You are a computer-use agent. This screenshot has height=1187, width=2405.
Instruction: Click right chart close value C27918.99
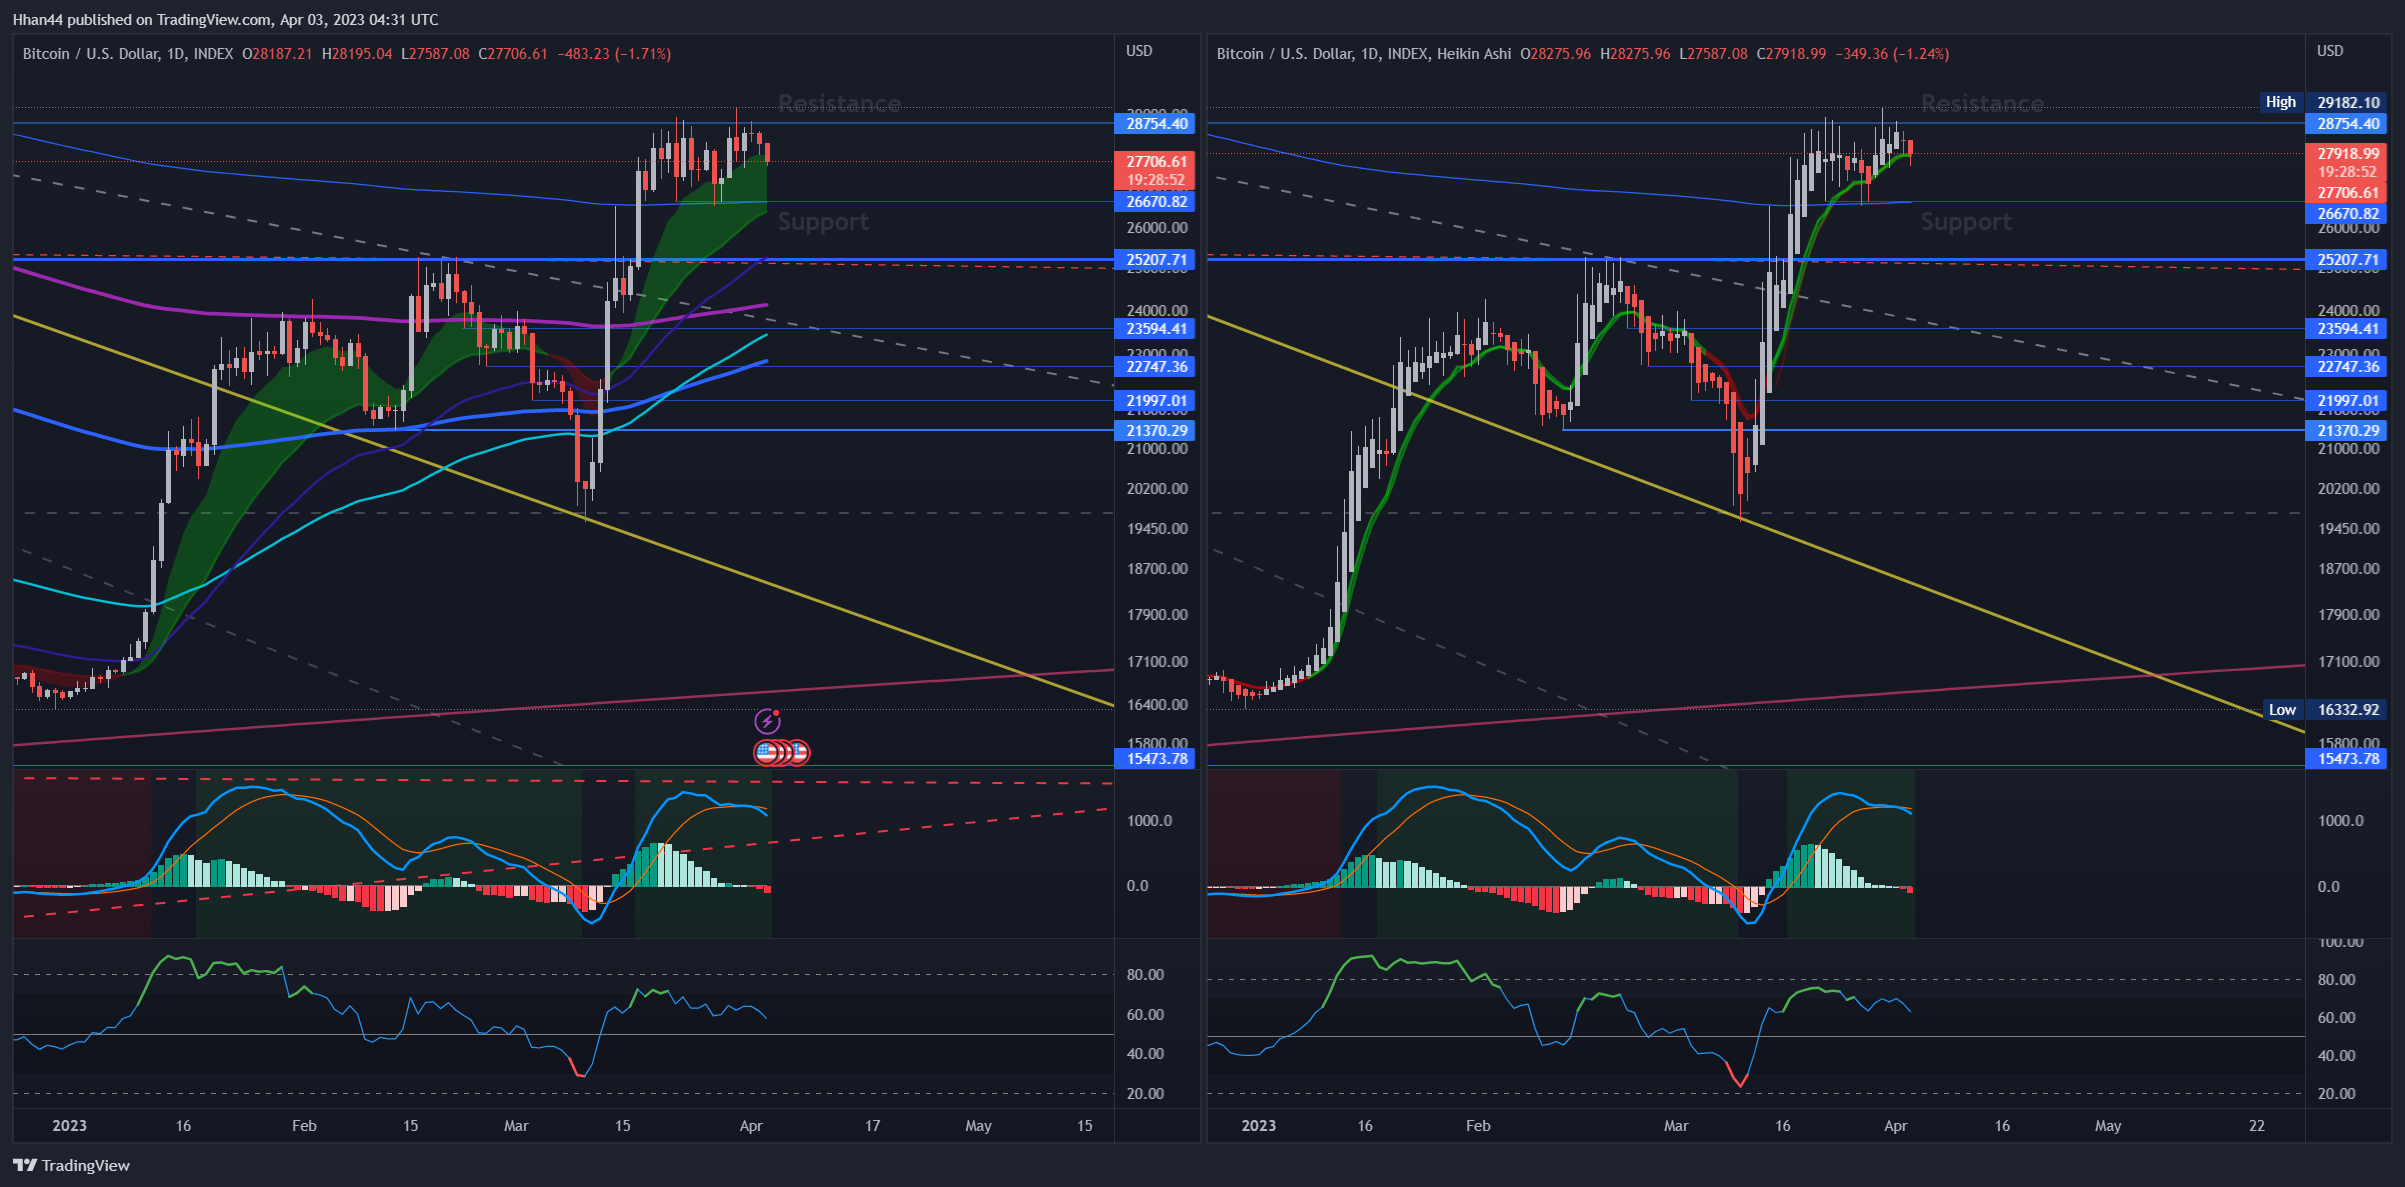pos(1792,54)
